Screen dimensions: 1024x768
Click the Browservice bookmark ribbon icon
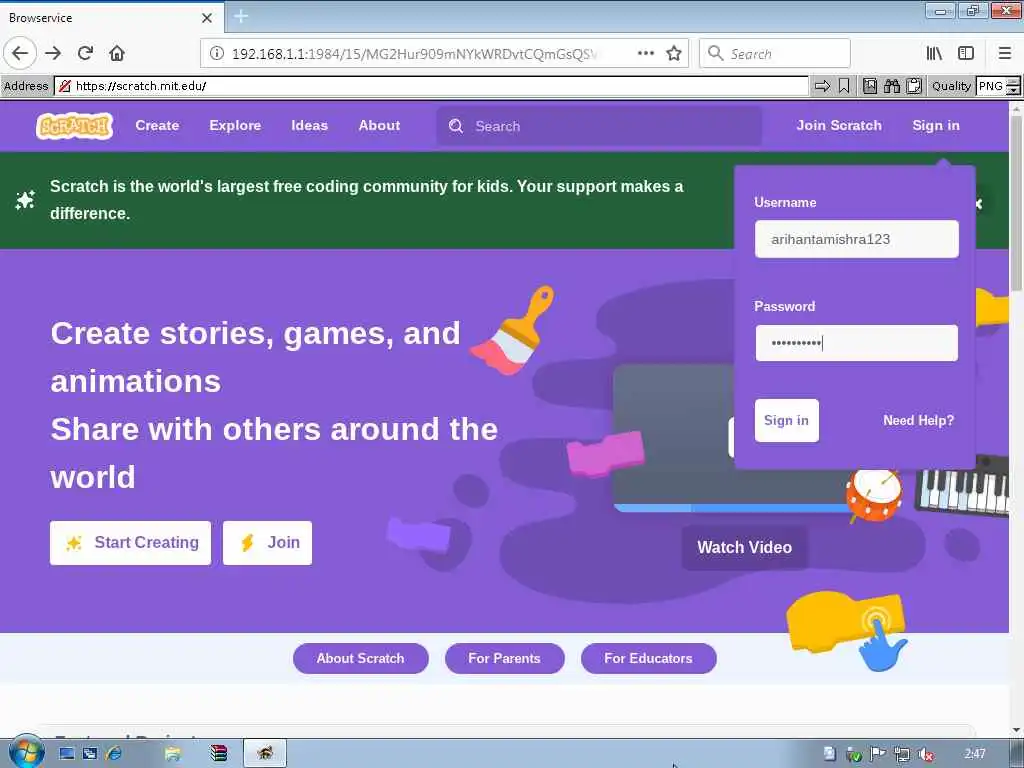point(844,86)
